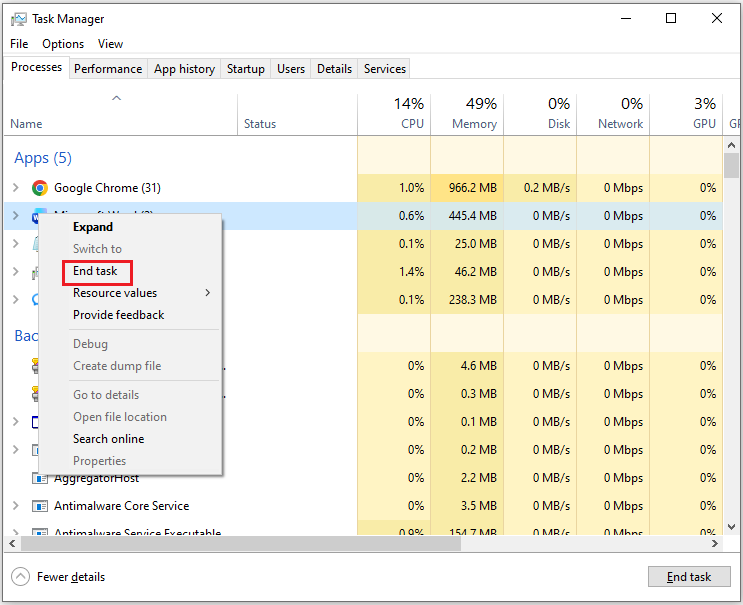
Task: Expand the app row showing 25.0 MB memory
Action: pyautogui.click(x=16, y=244)
